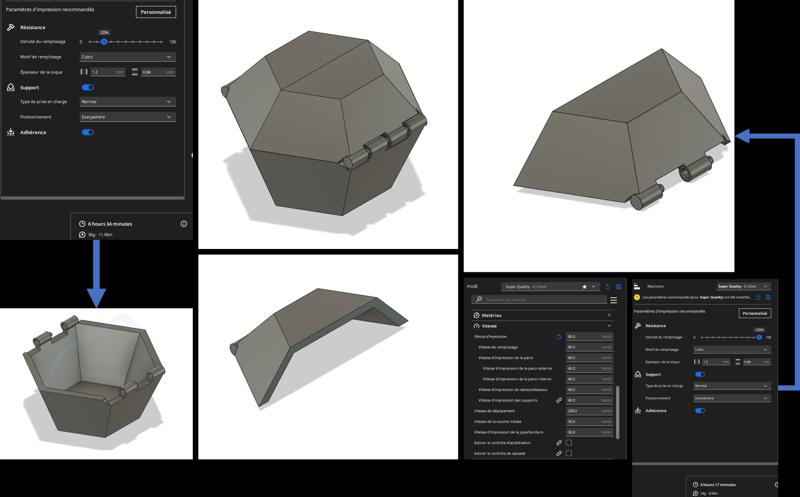Click the infill density slider handle at 100%
Image resolution: width=800 pixels, height=497 pixels.
pyautogui.click(x=759, y=337)
